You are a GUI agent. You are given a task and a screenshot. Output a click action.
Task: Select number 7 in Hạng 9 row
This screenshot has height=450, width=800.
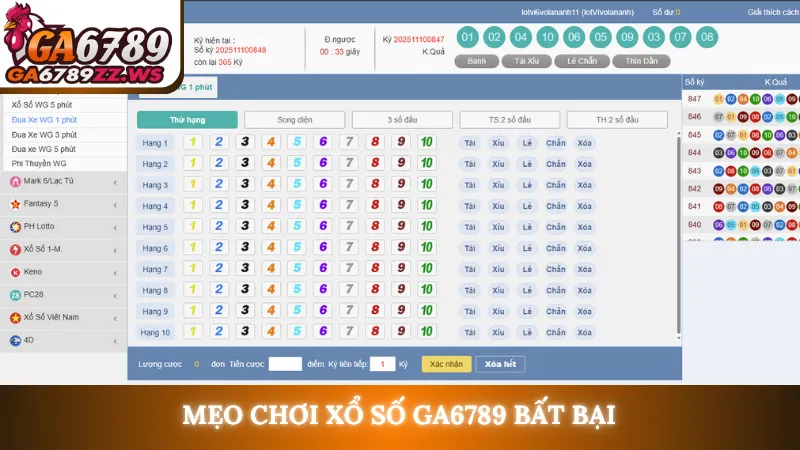tap(349, 310)
